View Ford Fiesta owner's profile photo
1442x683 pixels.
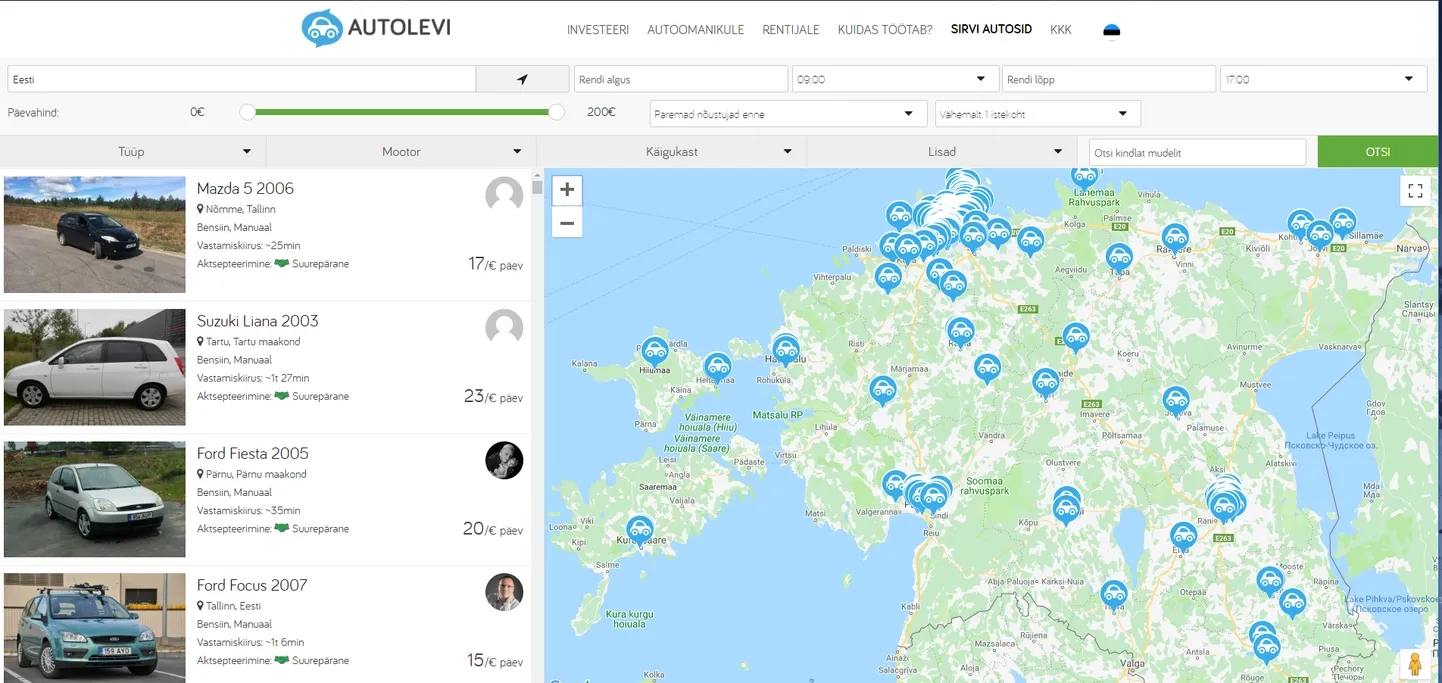tap(504, 460)
